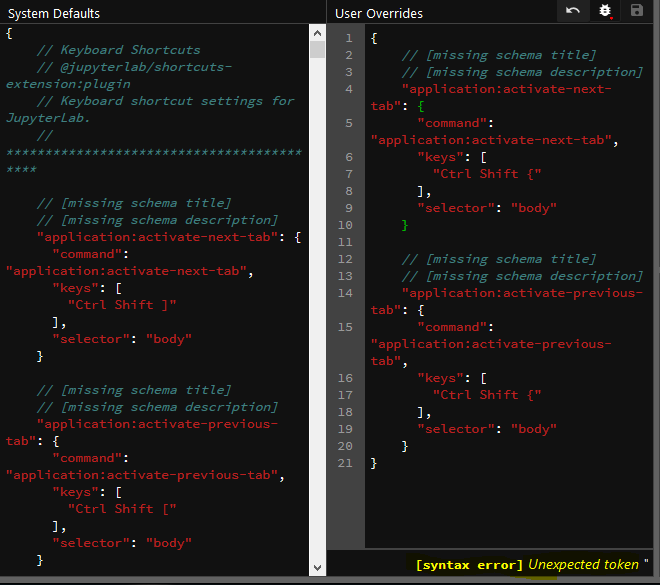Click "application:activate-previous-" key in System Defaults
The width and height of the screenshot is (660, 585).
(x=157, y=424)
